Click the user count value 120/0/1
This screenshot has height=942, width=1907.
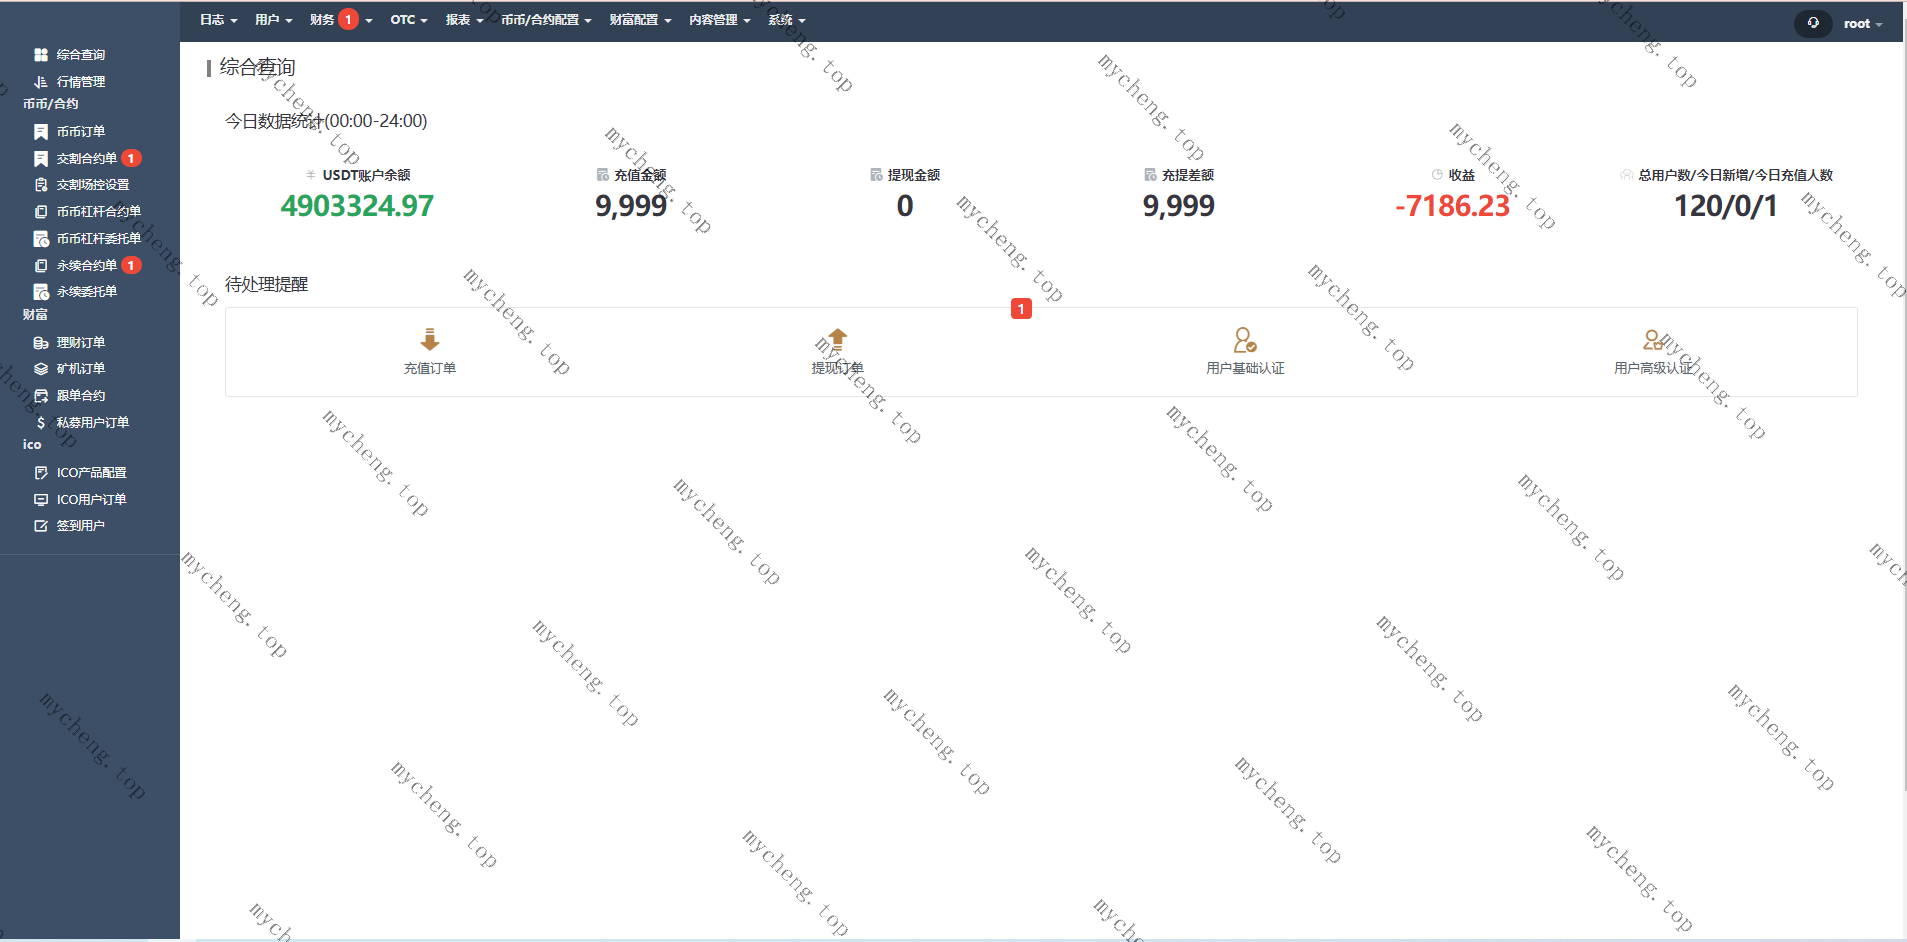coord(1726,206)
